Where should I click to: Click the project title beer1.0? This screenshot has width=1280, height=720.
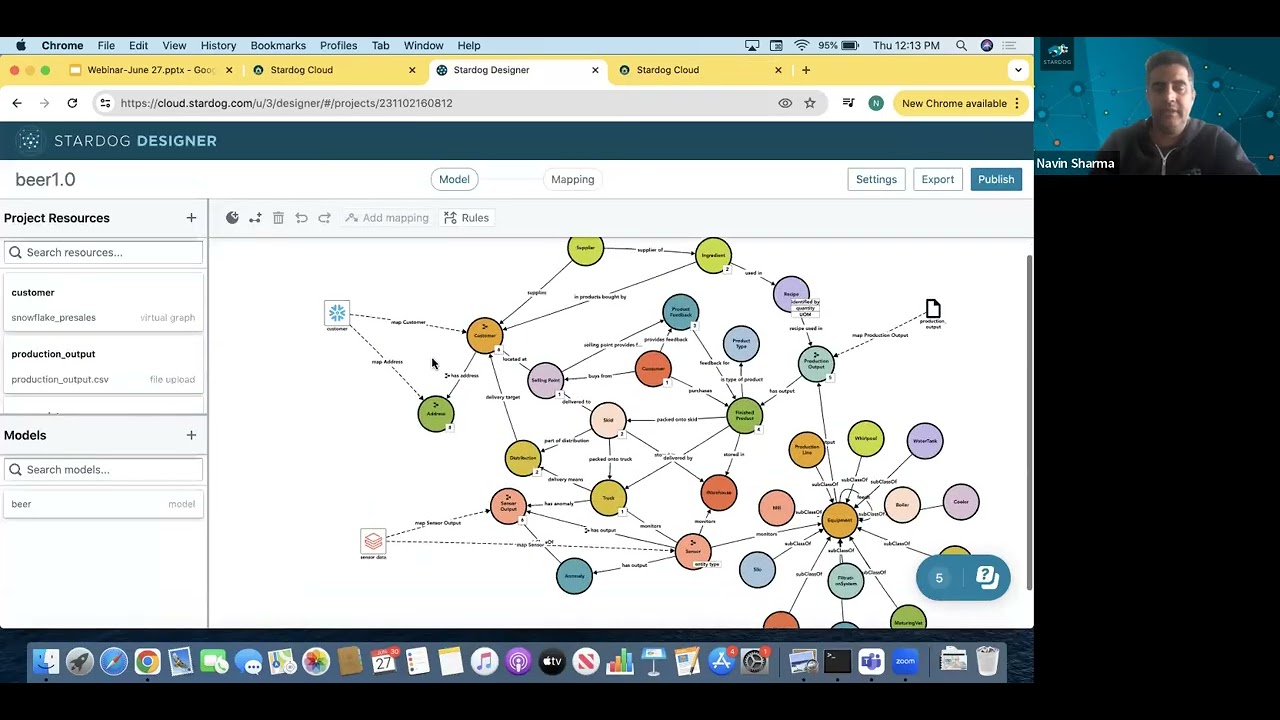tap(45, 180)
